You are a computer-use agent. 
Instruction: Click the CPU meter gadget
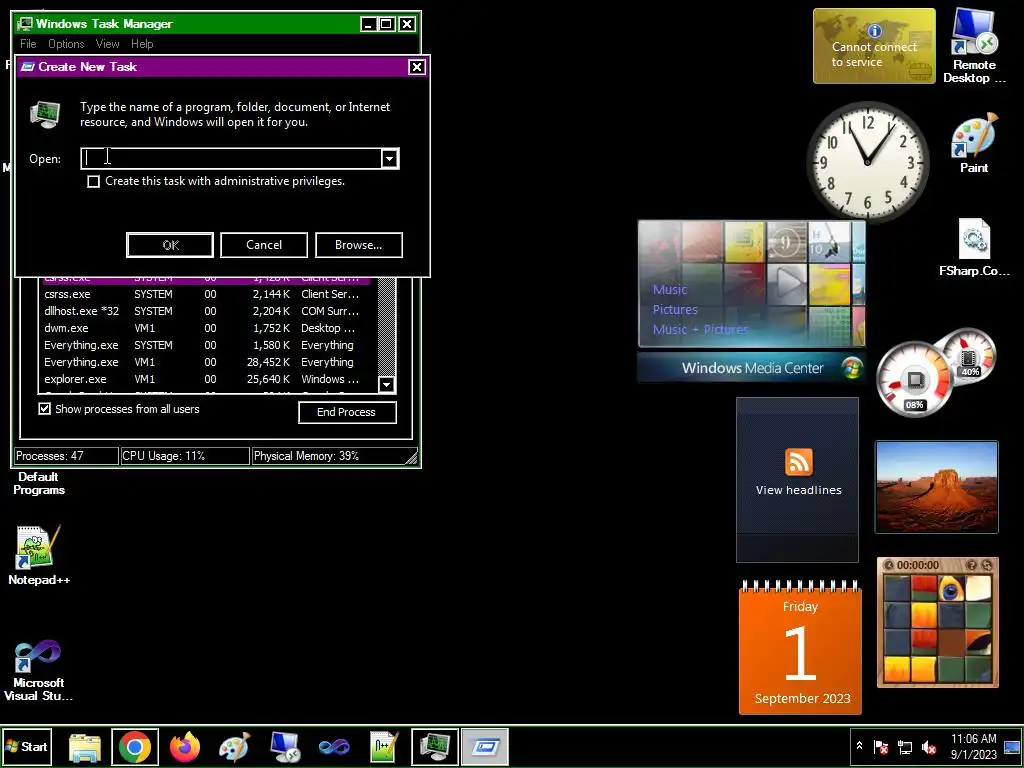[914, 380]
